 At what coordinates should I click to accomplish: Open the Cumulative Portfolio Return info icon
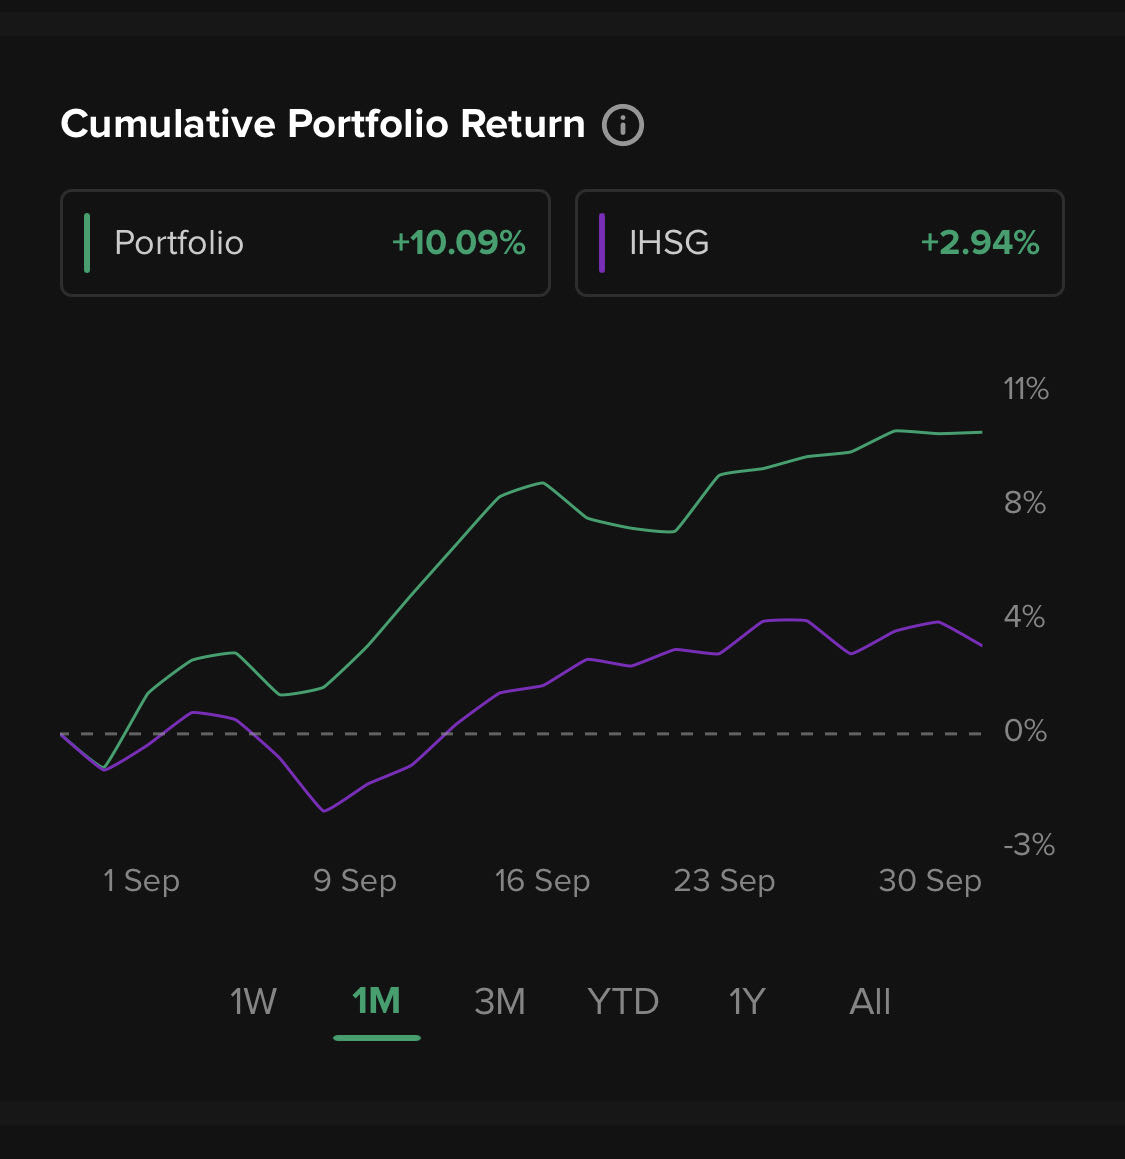(622, 125)
